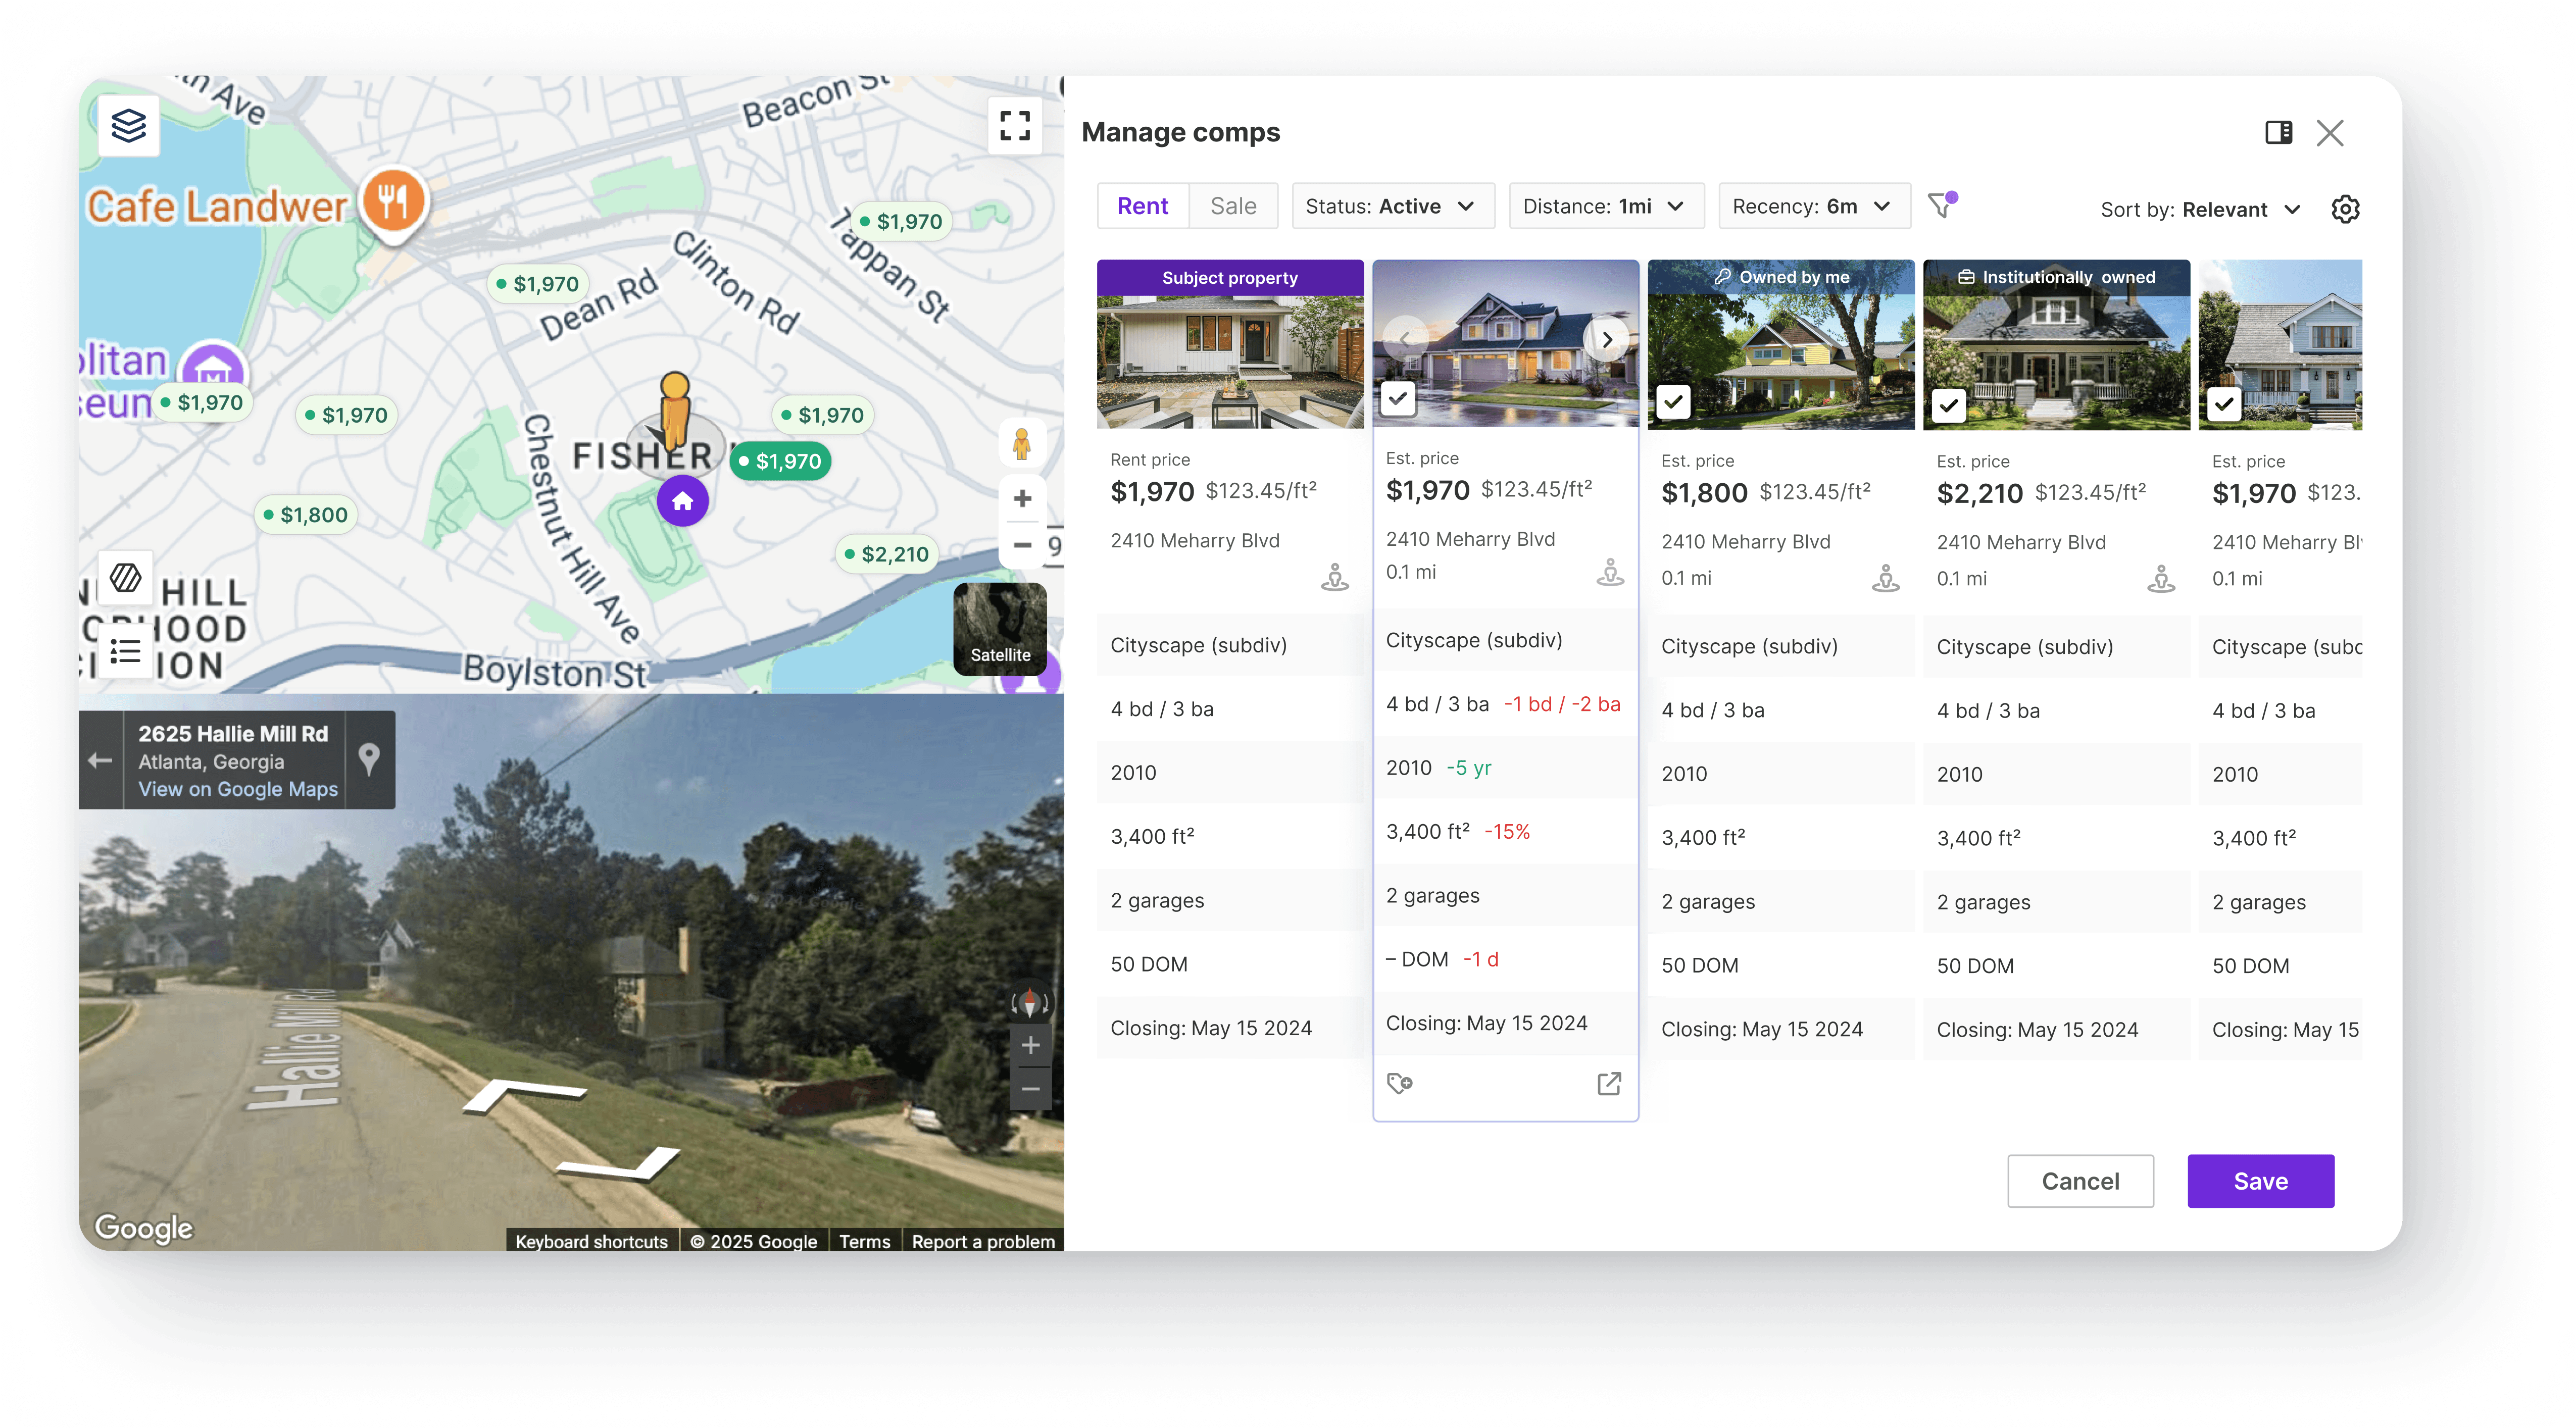This screenshot has width=2576, height=1428.
Task: Click the filter funnel icon
Action: (x=1941, y=206)
